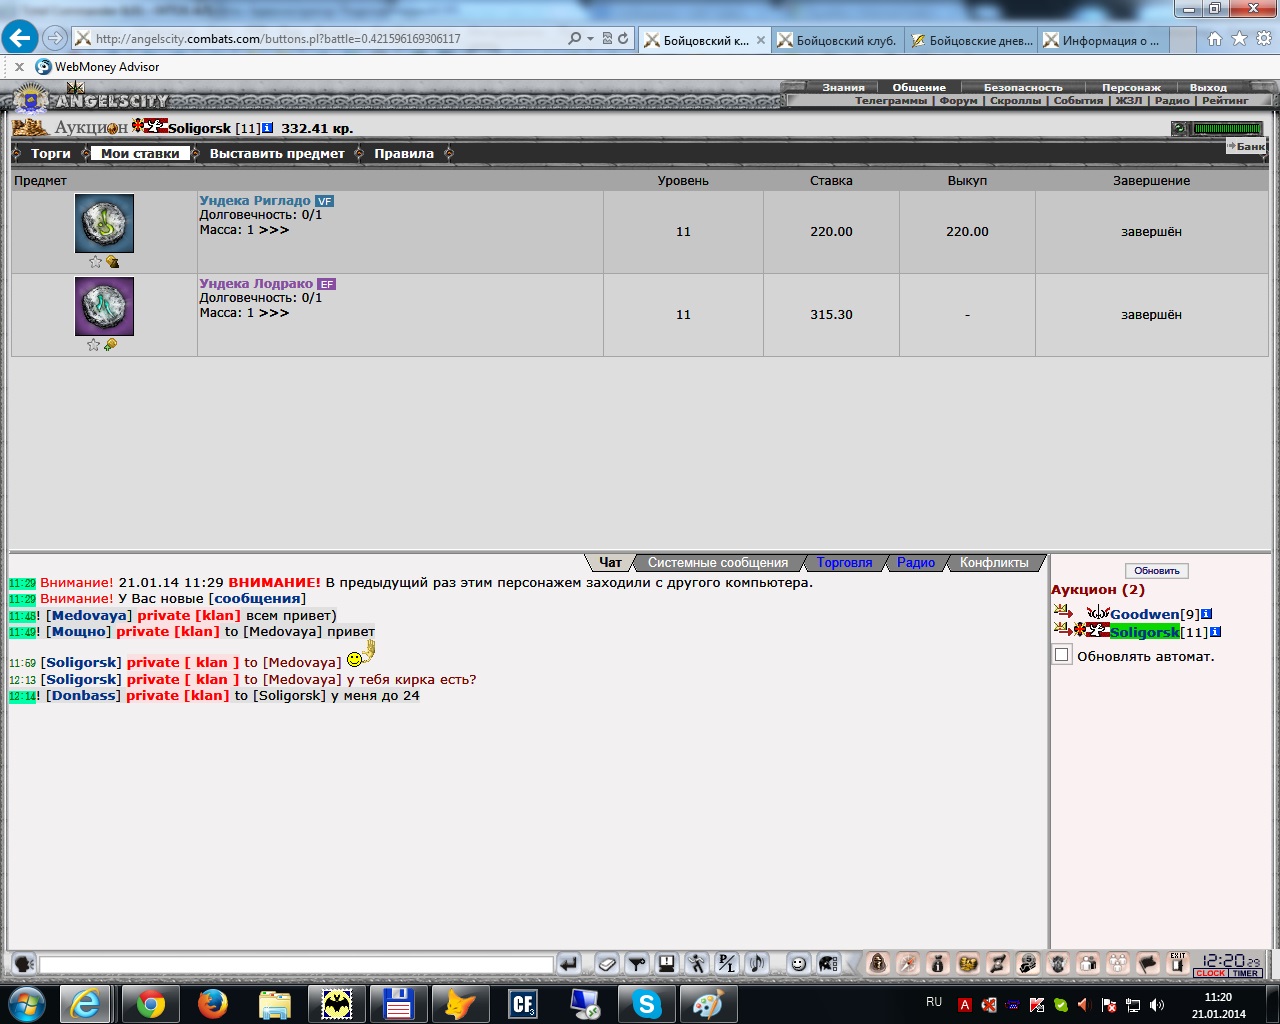This screenshot has height=1024, width=1280.
Task: Click the Ундека Лодрако item thumbnail
Action: tap(104, 307)
